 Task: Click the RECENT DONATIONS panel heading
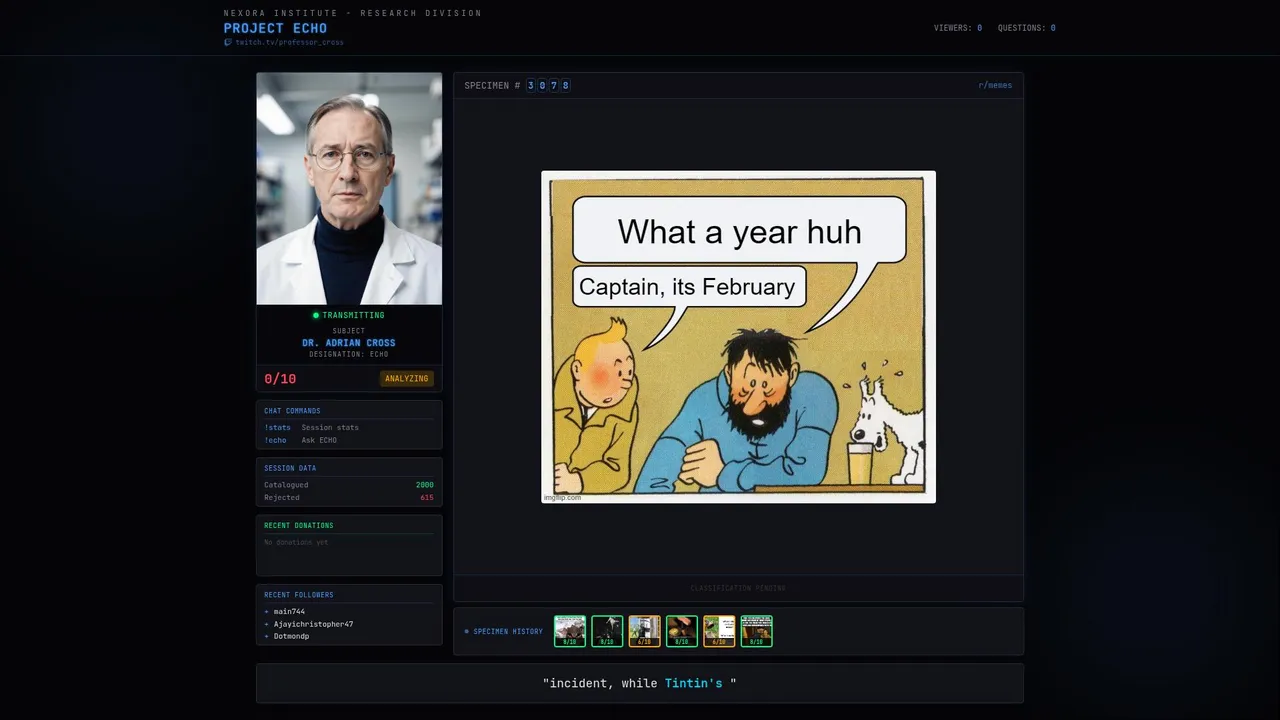(x=299, y=526)
